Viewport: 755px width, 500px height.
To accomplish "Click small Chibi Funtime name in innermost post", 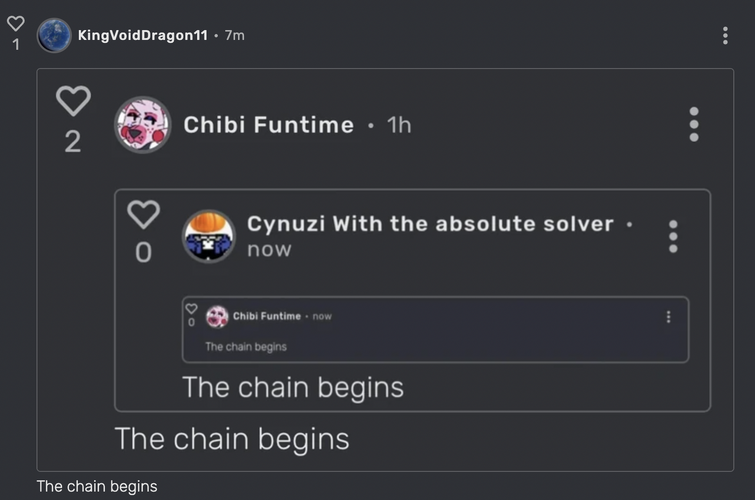I will (x=267, y=316).
